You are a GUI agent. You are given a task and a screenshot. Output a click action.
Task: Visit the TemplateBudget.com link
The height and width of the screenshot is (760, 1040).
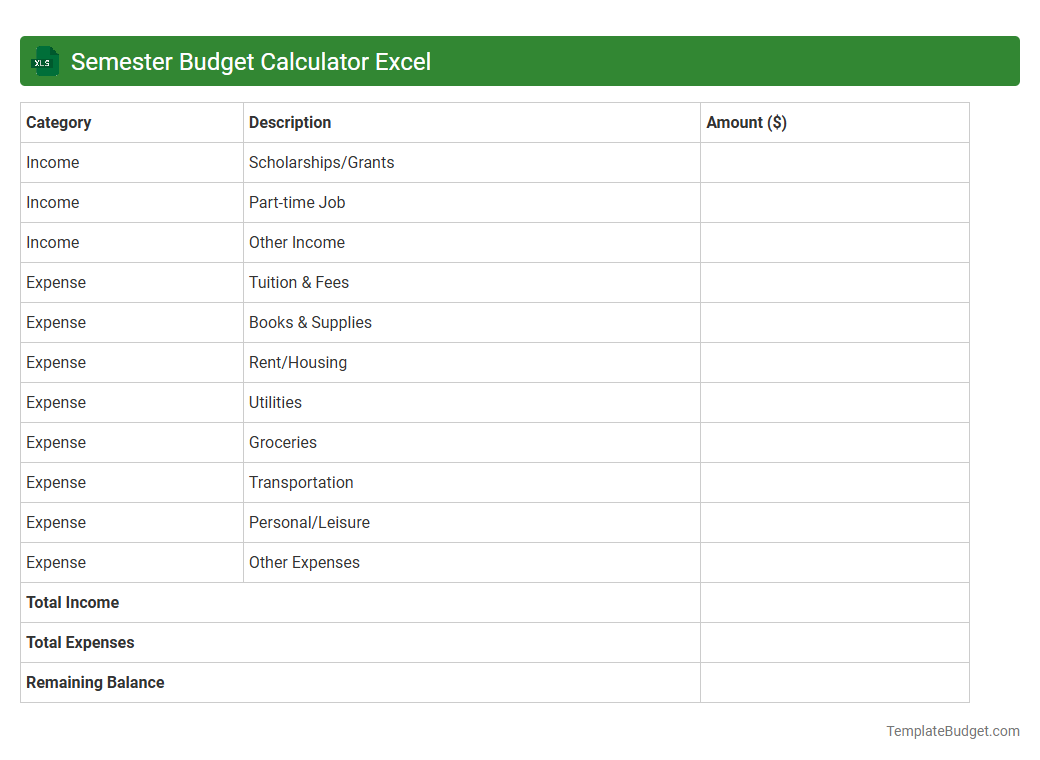point(950,731)
